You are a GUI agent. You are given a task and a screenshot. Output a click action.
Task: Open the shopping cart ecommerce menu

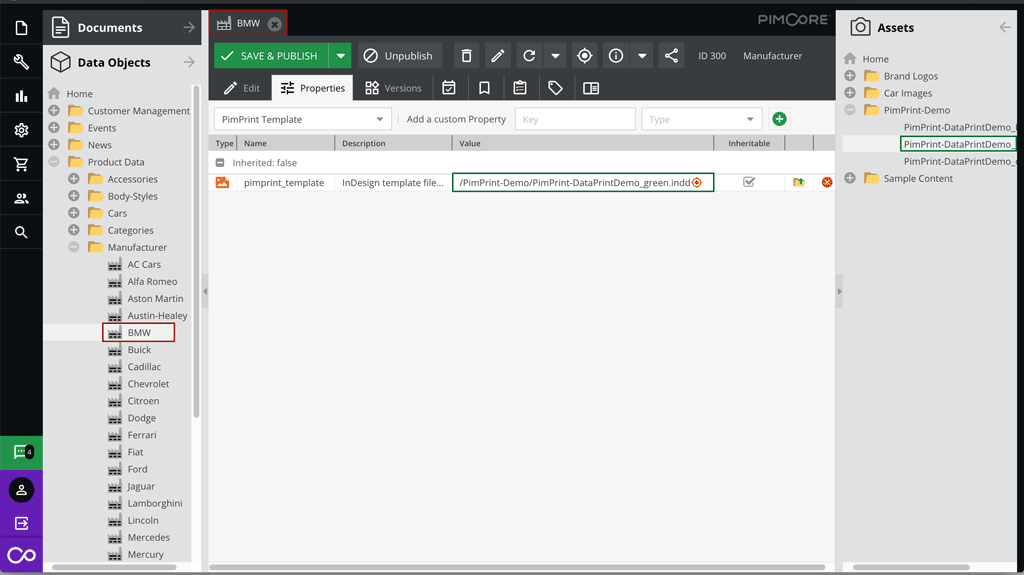21,164
